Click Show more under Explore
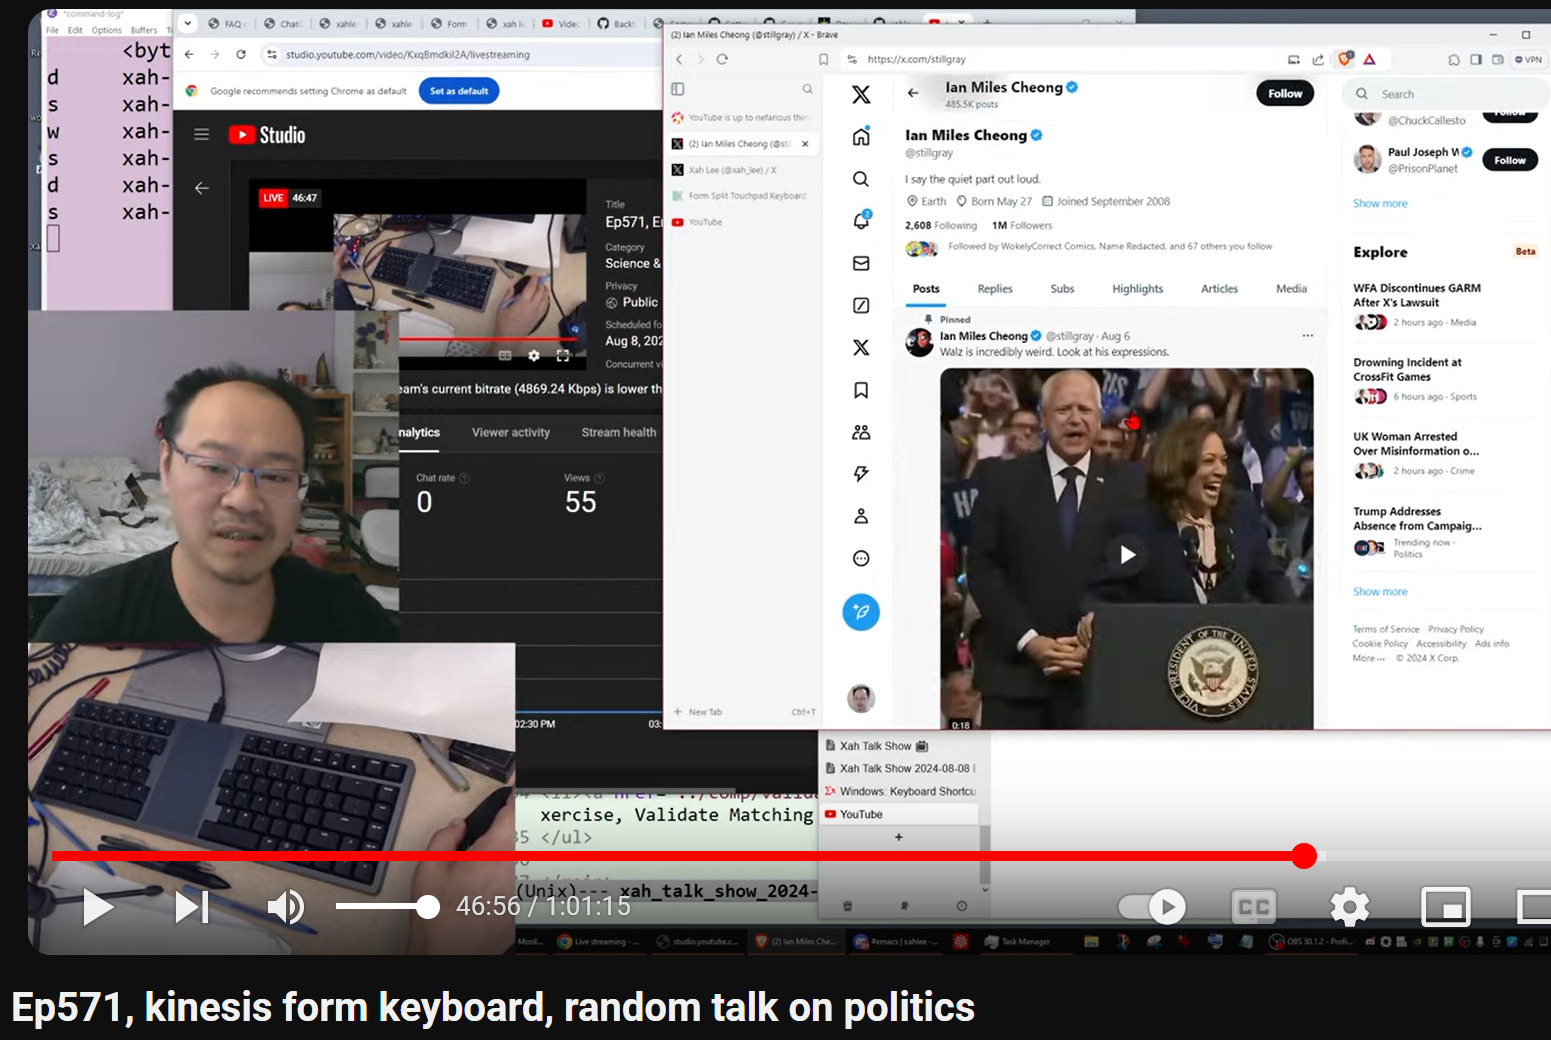This screenshot has height=1040, width=1551. click(x=1380, y=592)
